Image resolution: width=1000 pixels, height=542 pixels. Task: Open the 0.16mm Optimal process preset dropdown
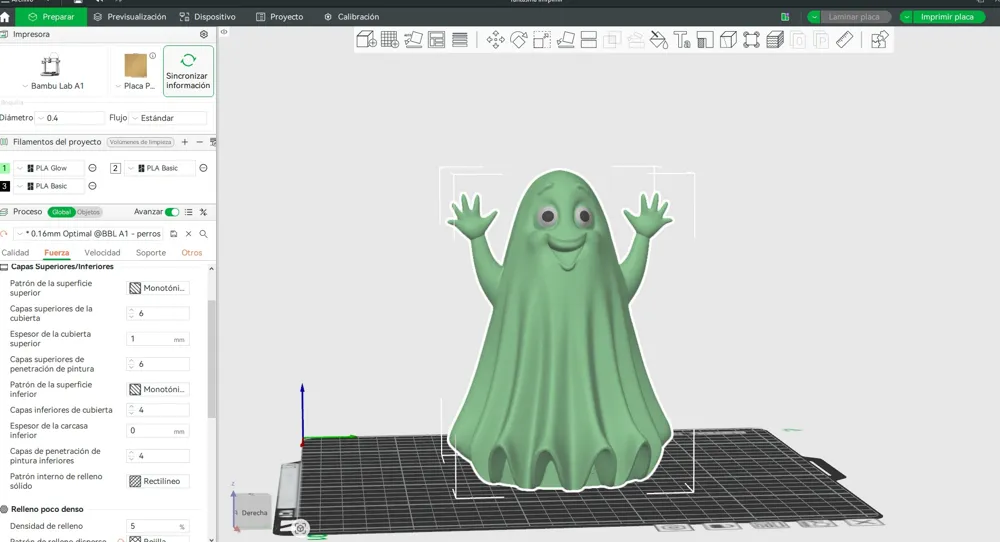pyautogui.click(x=89, y=234)
